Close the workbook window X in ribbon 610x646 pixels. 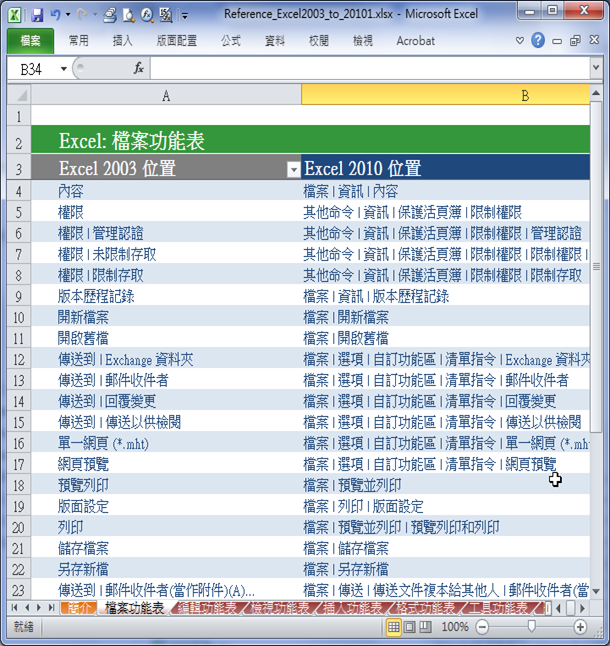(594, 40)
